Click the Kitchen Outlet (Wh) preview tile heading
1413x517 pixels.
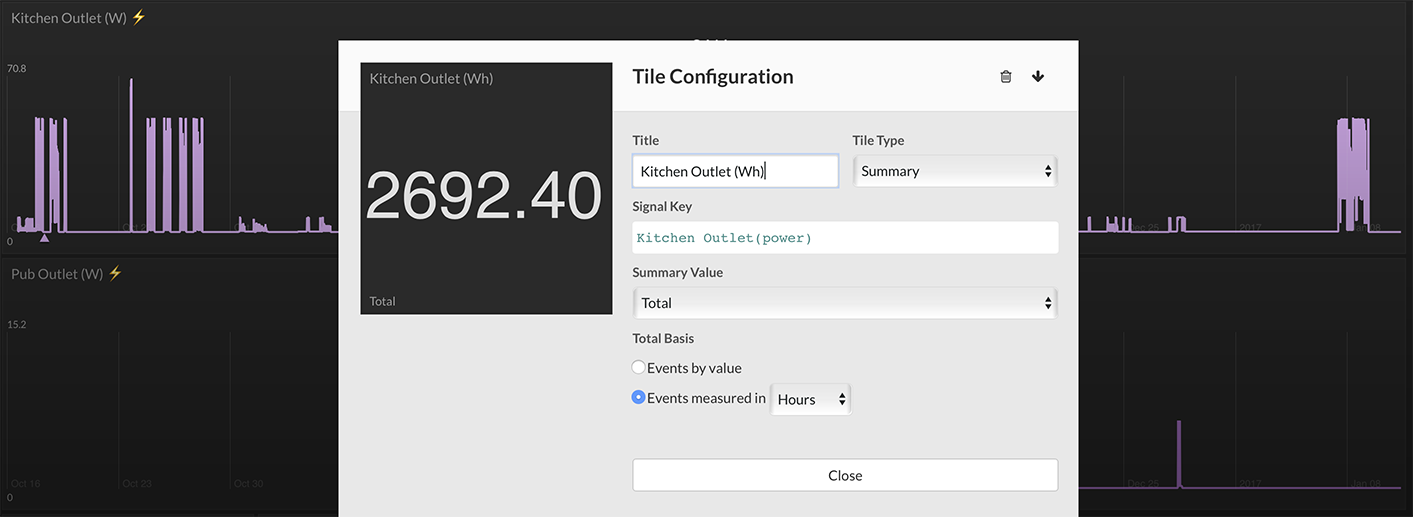coord(431,79)
